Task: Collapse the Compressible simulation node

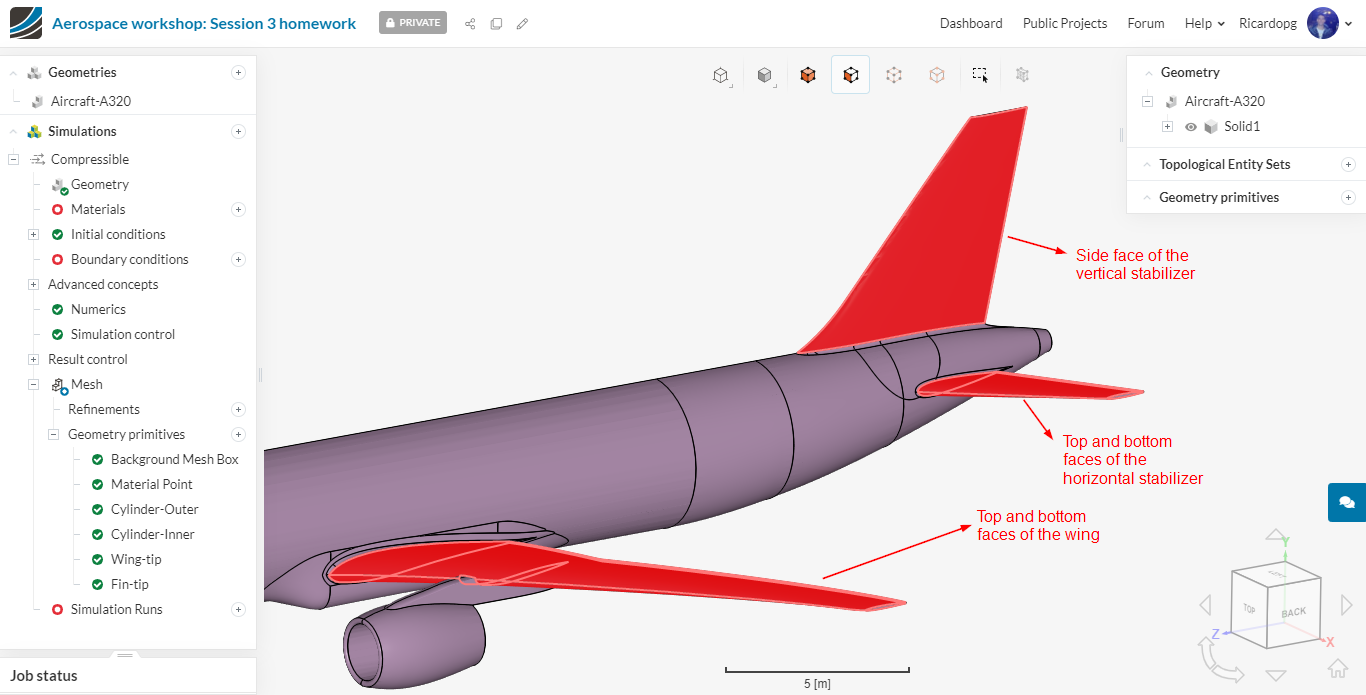Action: (x=13, y=159)
